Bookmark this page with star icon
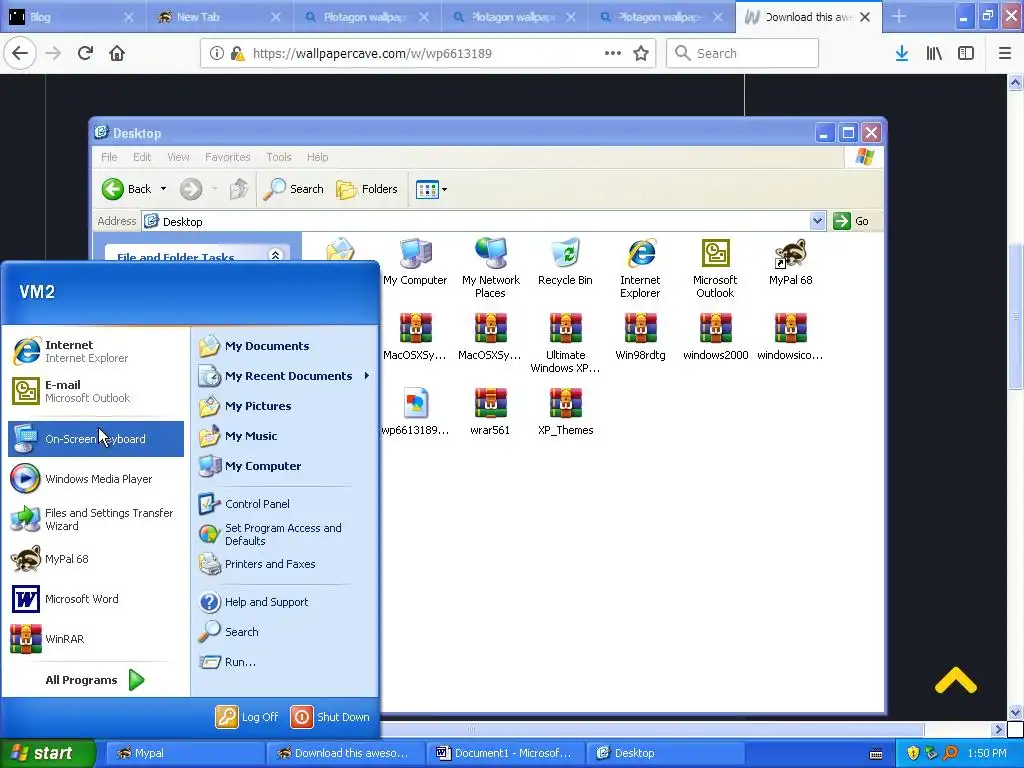 pos(641,54)
